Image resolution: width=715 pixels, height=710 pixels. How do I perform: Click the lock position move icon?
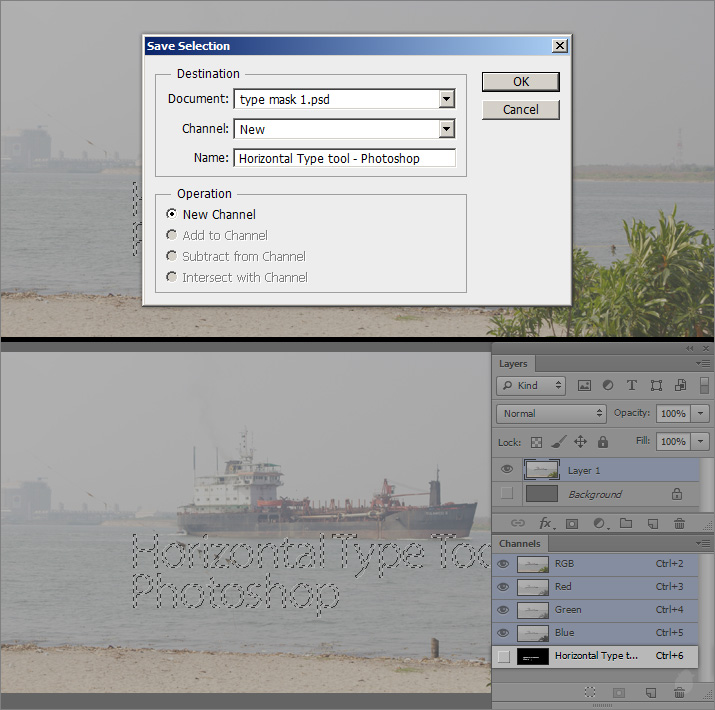pos(580,441)
